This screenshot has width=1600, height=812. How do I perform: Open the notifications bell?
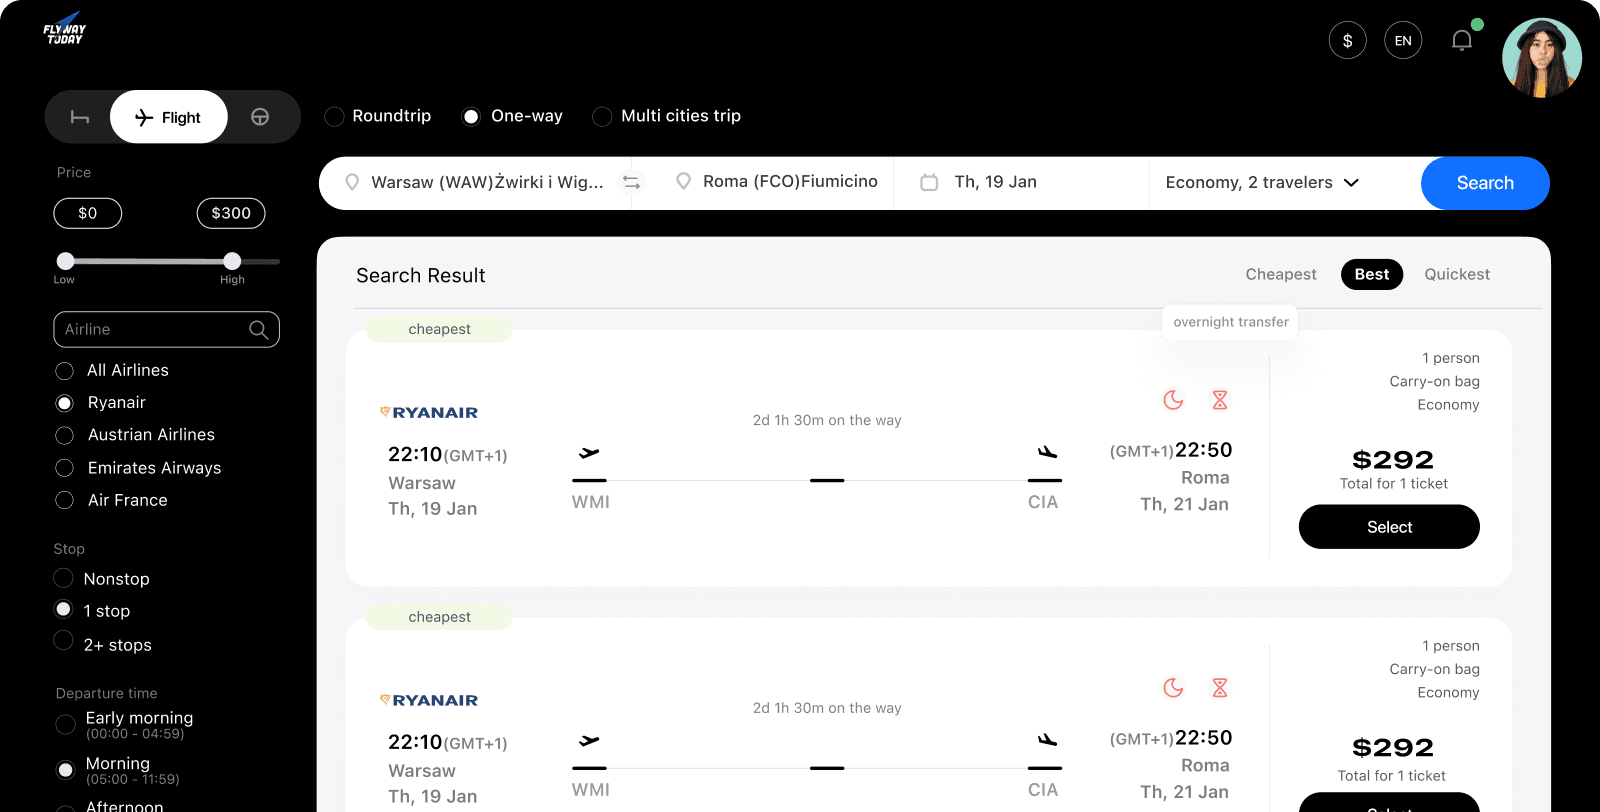[x=1461, y=41]
